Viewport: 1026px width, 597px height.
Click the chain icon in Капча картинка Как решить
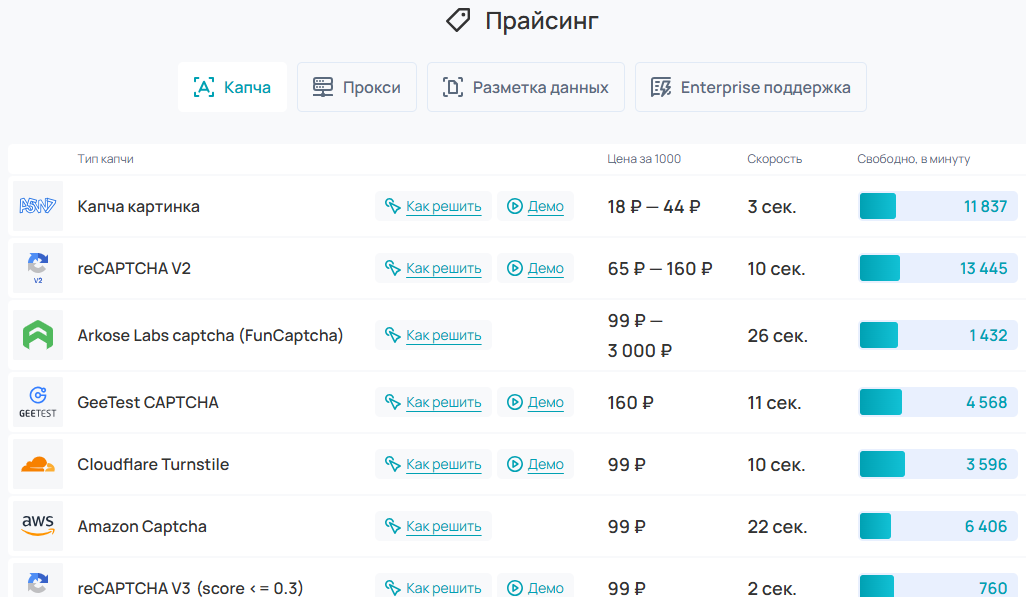394,206
